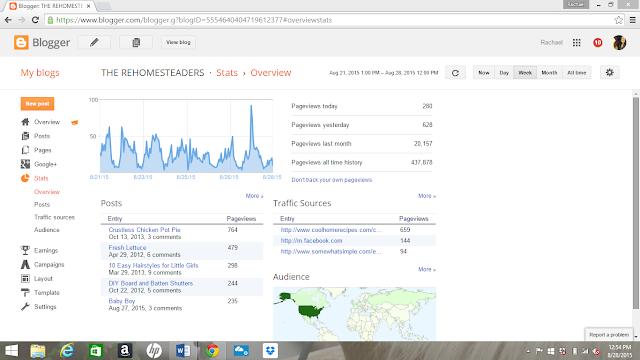The image size is (640, 360).
Task: Open Internet Explorer from the taskbar
Action: (67, 351)
